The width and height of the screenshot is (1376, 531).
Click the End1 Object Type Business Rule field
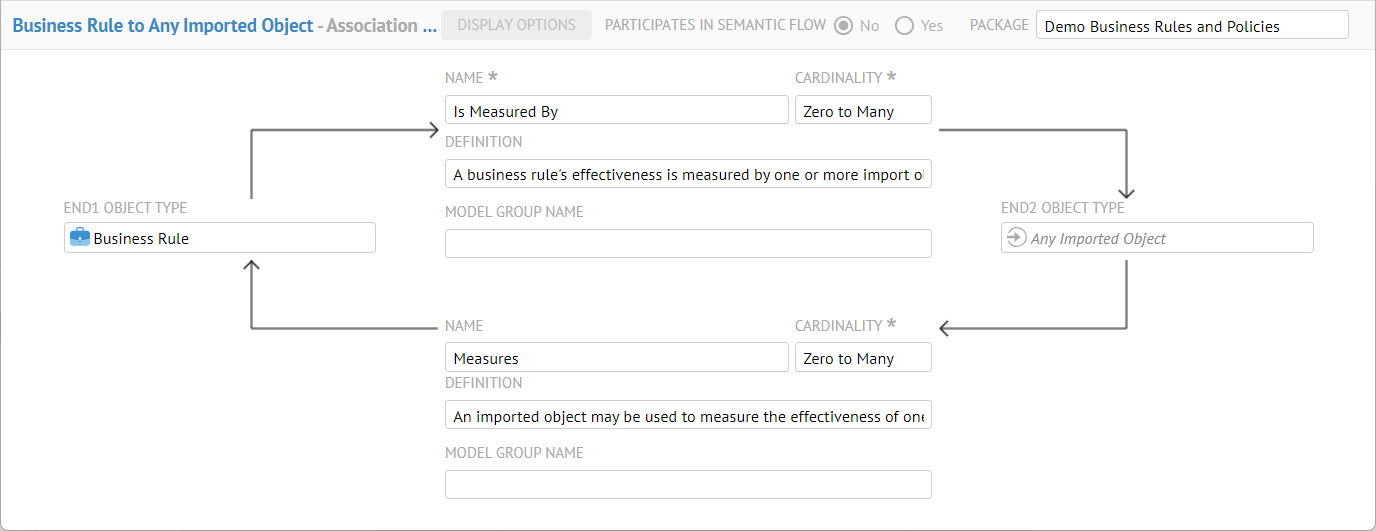[220, 238]
